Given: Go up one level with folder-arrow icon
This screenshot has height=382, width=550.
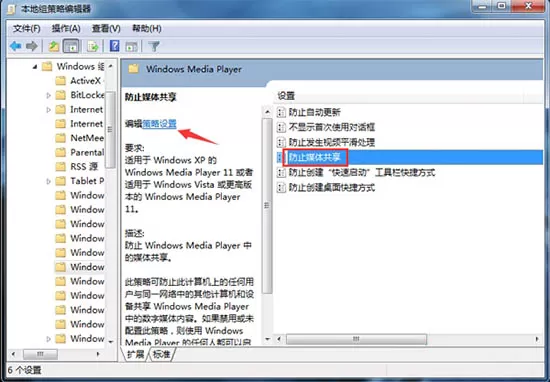Looking at the screenshot, I should tap(54, 46).
